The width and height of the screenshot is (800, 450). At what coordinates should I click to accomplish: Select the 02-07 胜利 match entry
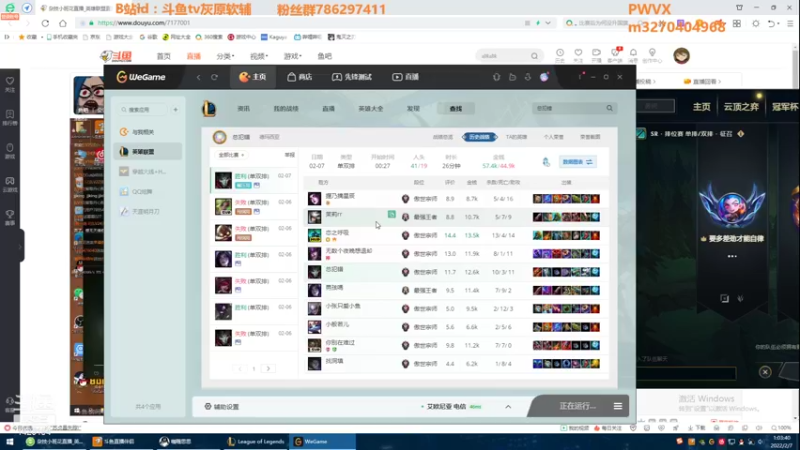pos(254,180)
